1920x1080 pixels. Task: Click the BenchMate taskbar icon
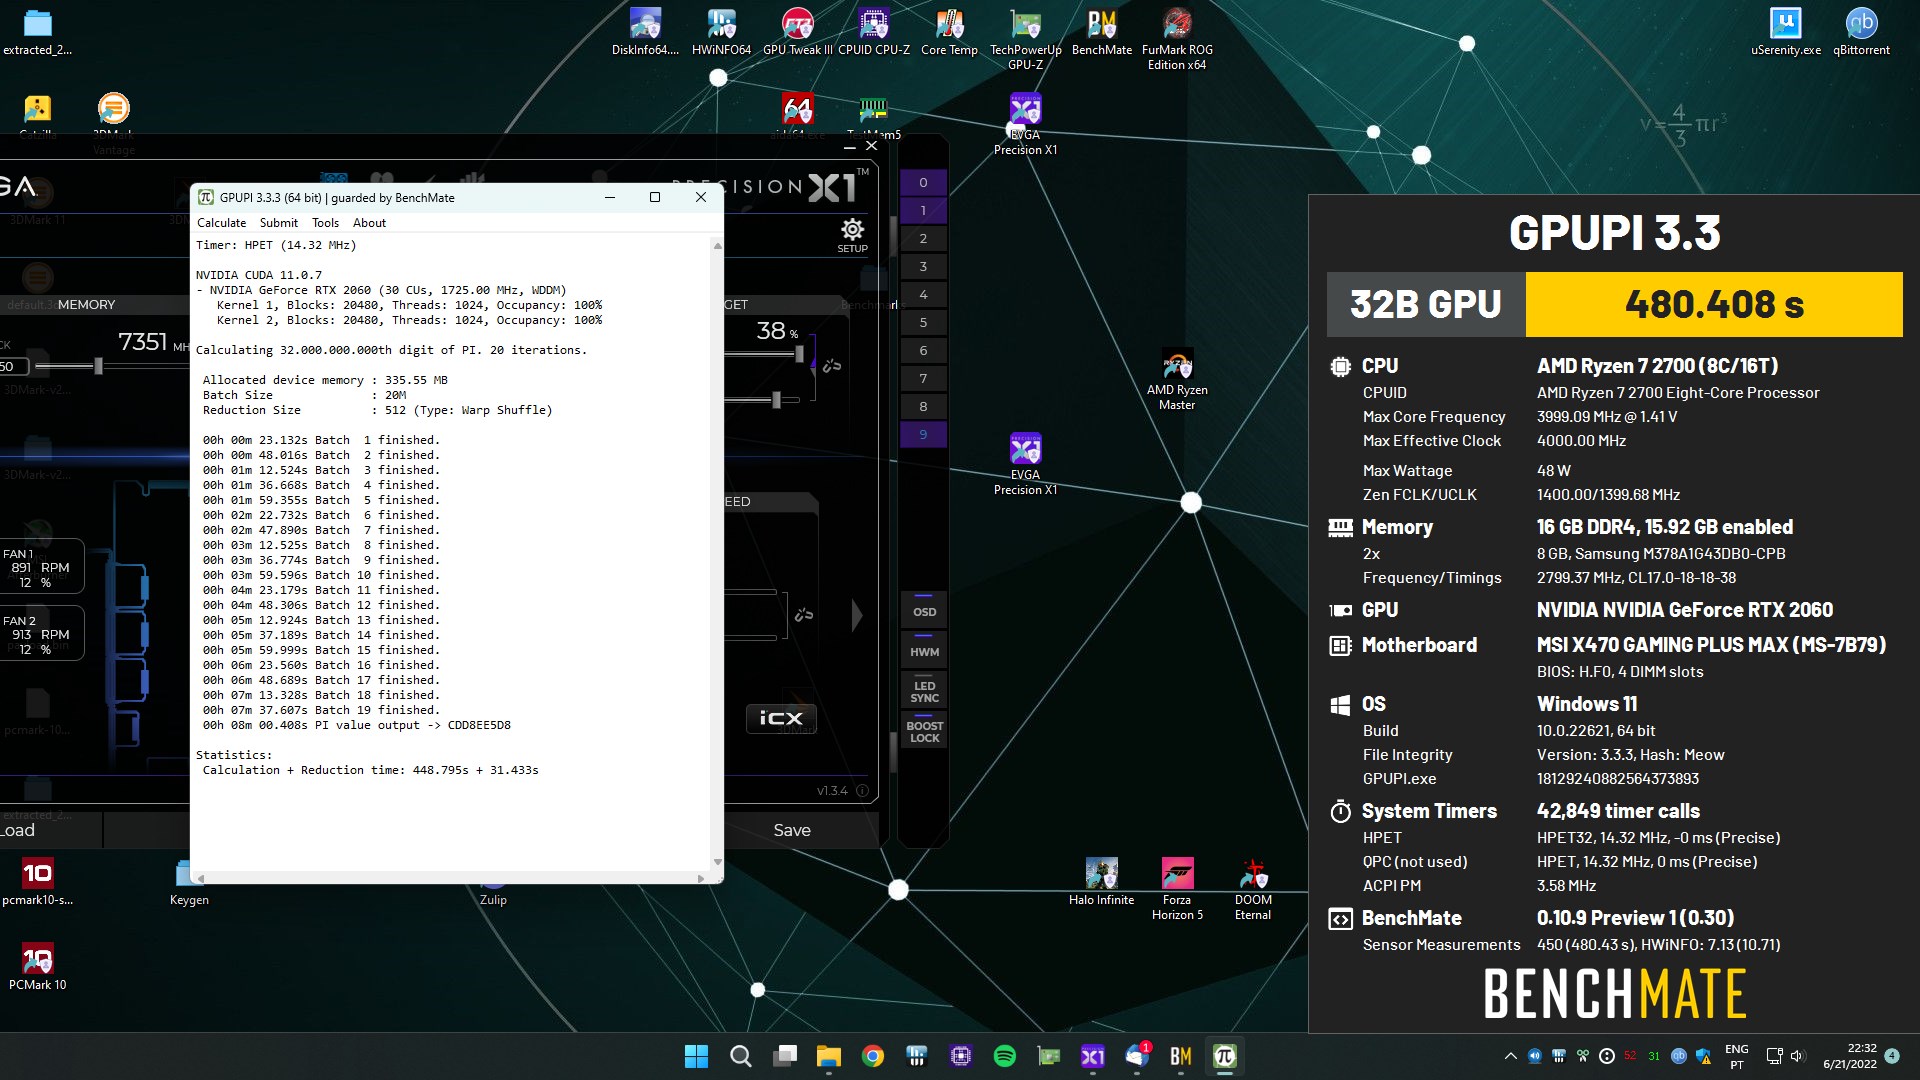pos(1180,1056)
